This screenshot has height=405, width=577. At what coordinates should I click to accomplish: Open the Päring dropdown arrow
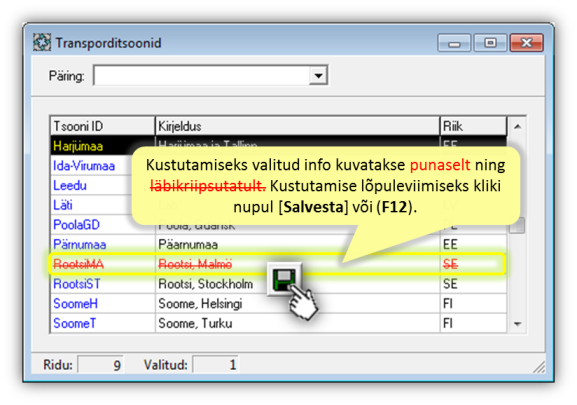click(x=318, y=76)
